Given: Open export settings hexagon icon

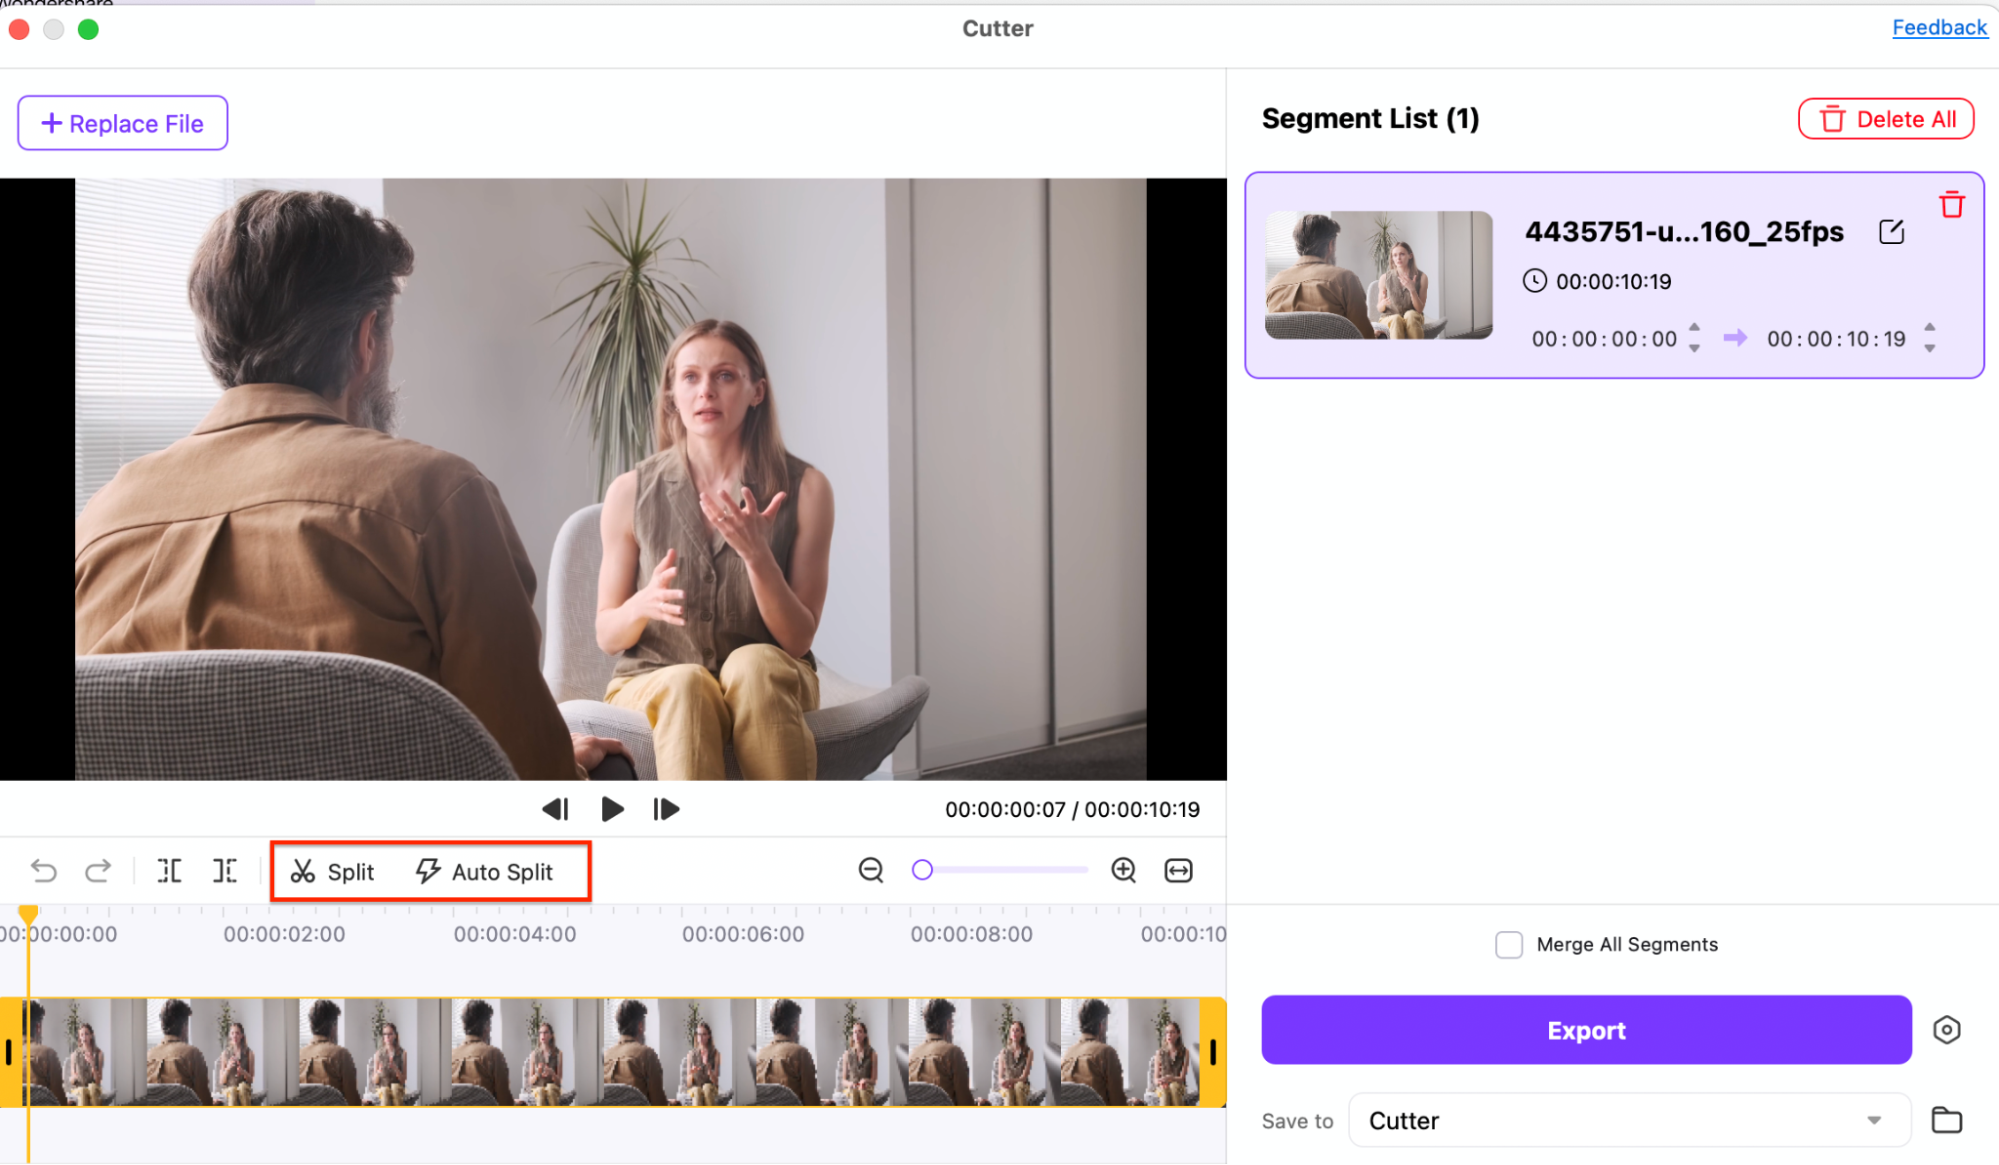Looking at the screenshot, I should click(1946, 1030).
